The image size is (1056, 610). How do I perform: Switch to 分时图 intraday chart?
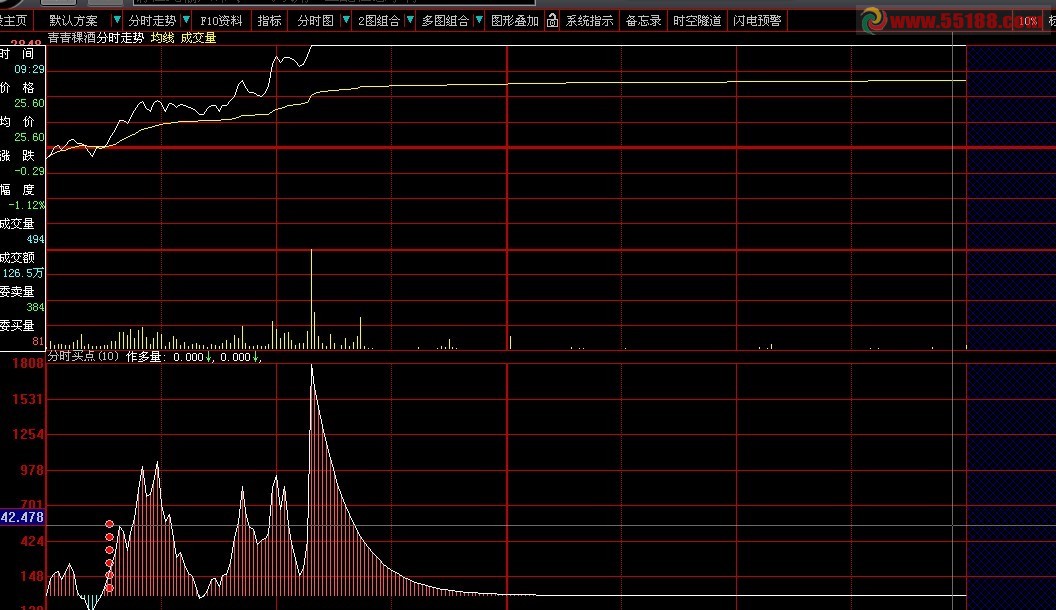pyautogui.click(x=315, y=21)
